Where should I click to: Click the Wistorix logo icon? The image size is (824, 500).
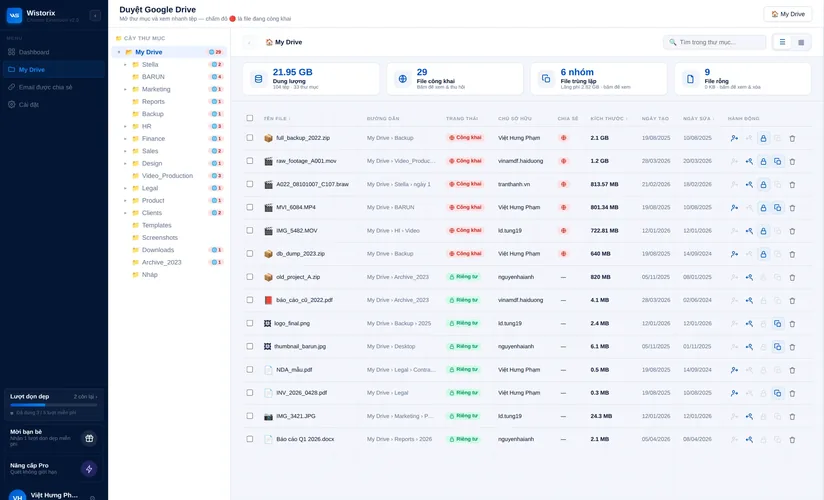[x=14, y=16]
